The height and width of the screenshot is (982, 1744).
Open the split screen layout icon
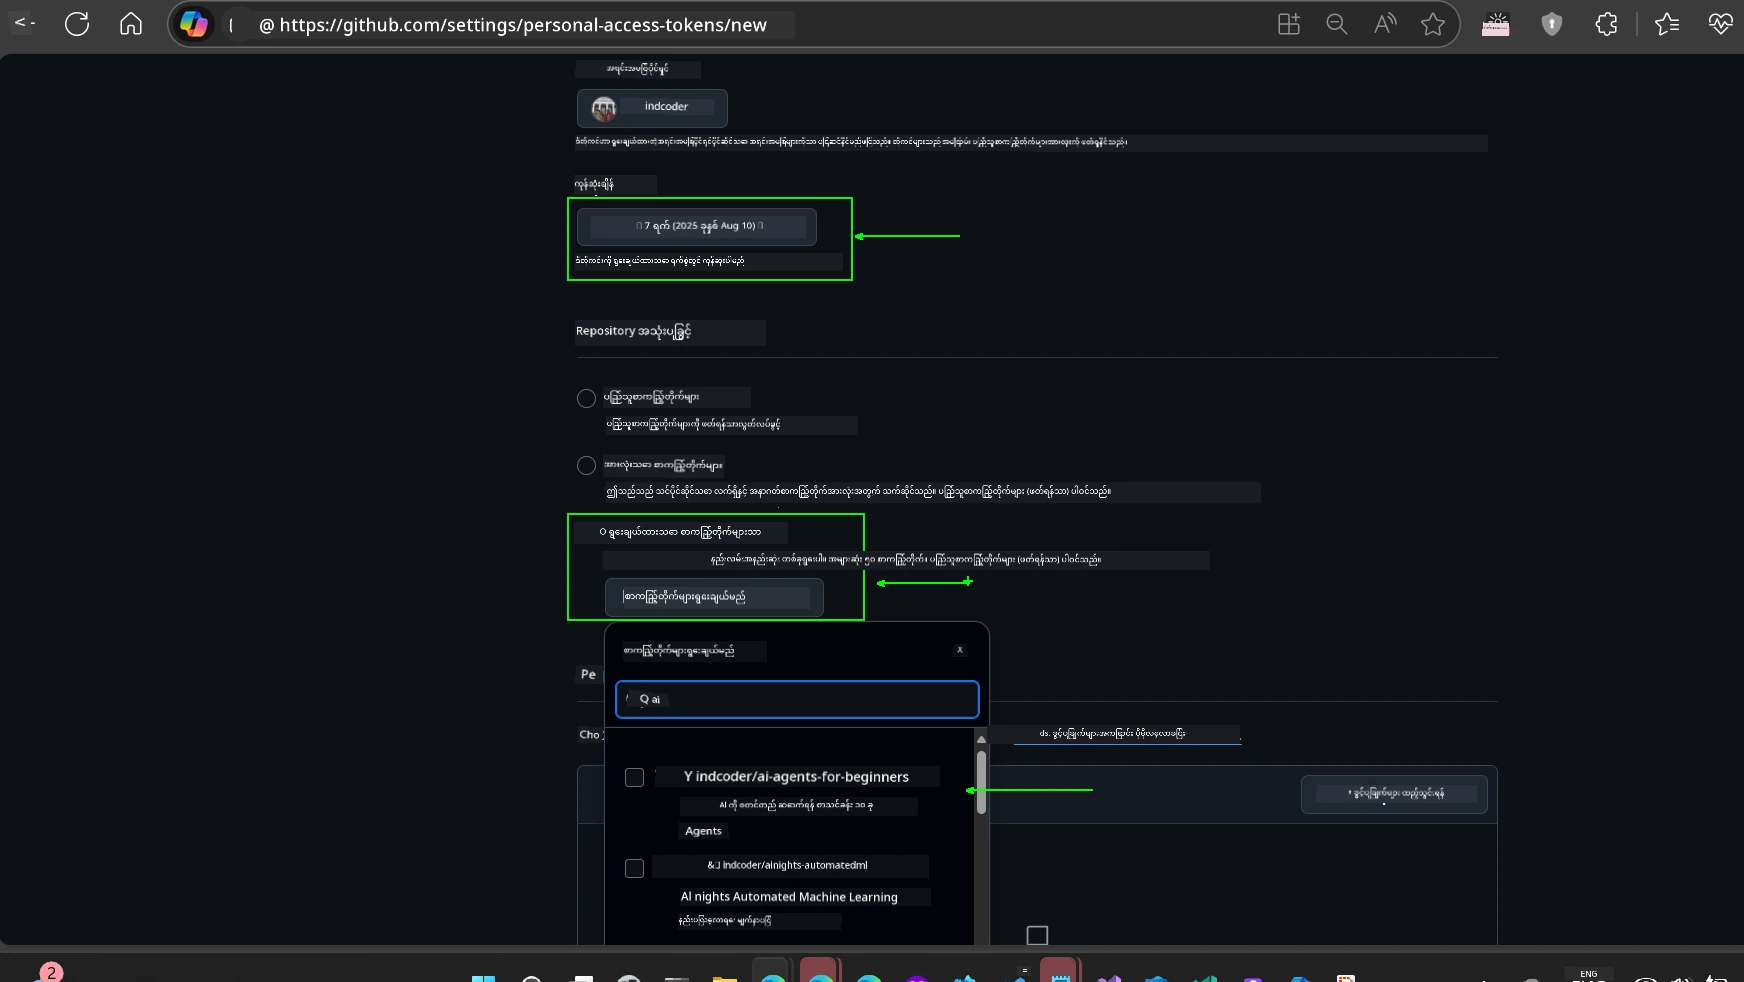tap(1288, 24)
